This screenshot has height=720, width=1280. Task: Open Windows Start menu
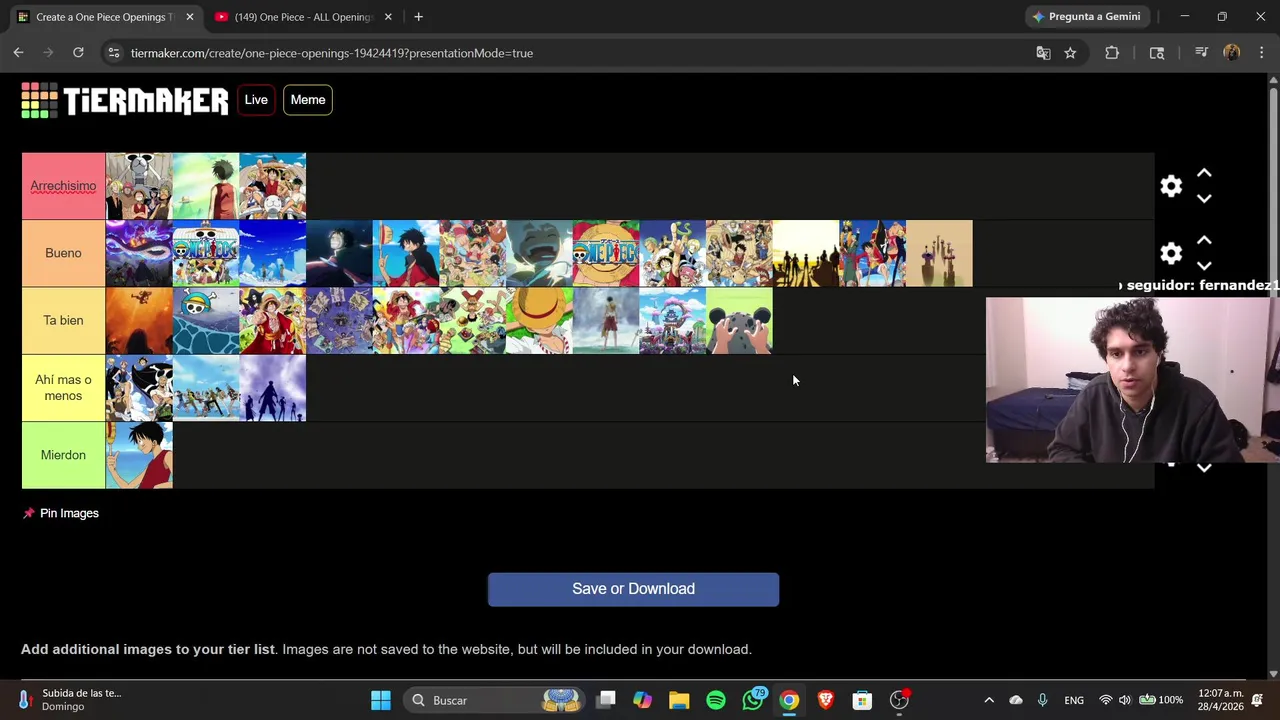click(381, 700)
